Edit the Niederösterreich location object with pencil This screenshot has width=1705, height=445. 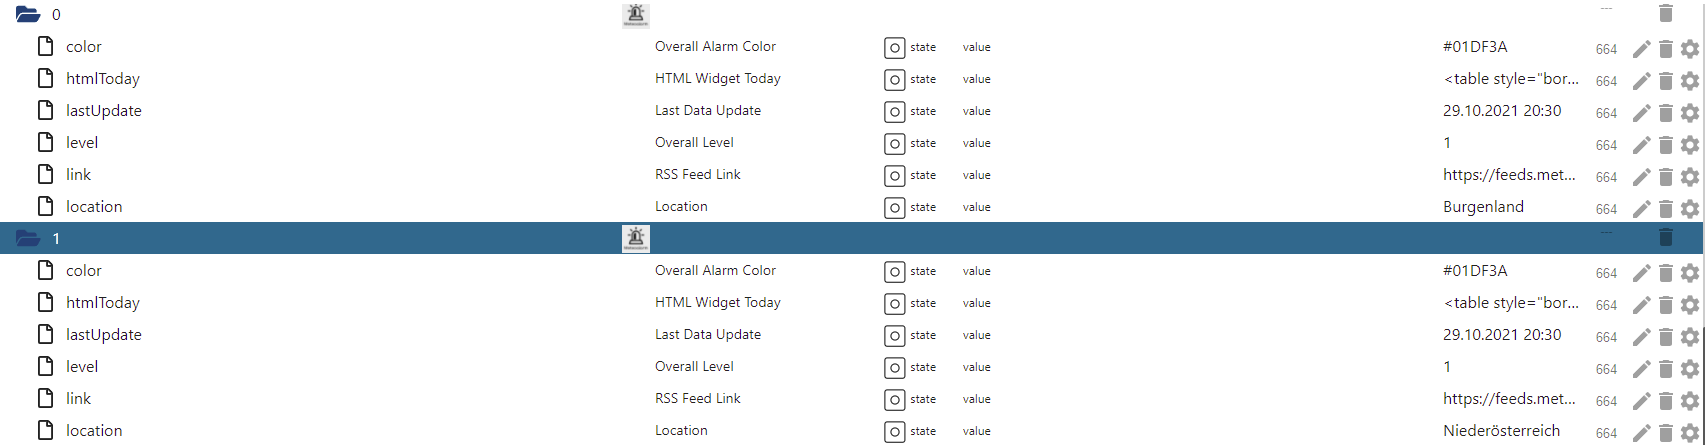(x=1641, y=433)
